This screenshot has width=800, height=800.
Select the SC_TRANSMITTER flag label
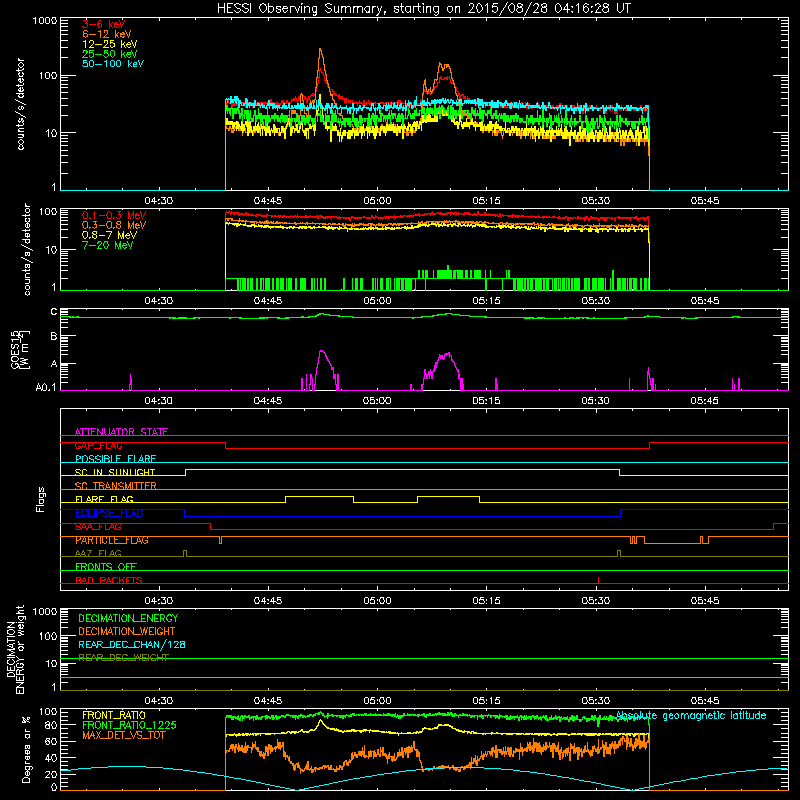(x=115, y=486)
